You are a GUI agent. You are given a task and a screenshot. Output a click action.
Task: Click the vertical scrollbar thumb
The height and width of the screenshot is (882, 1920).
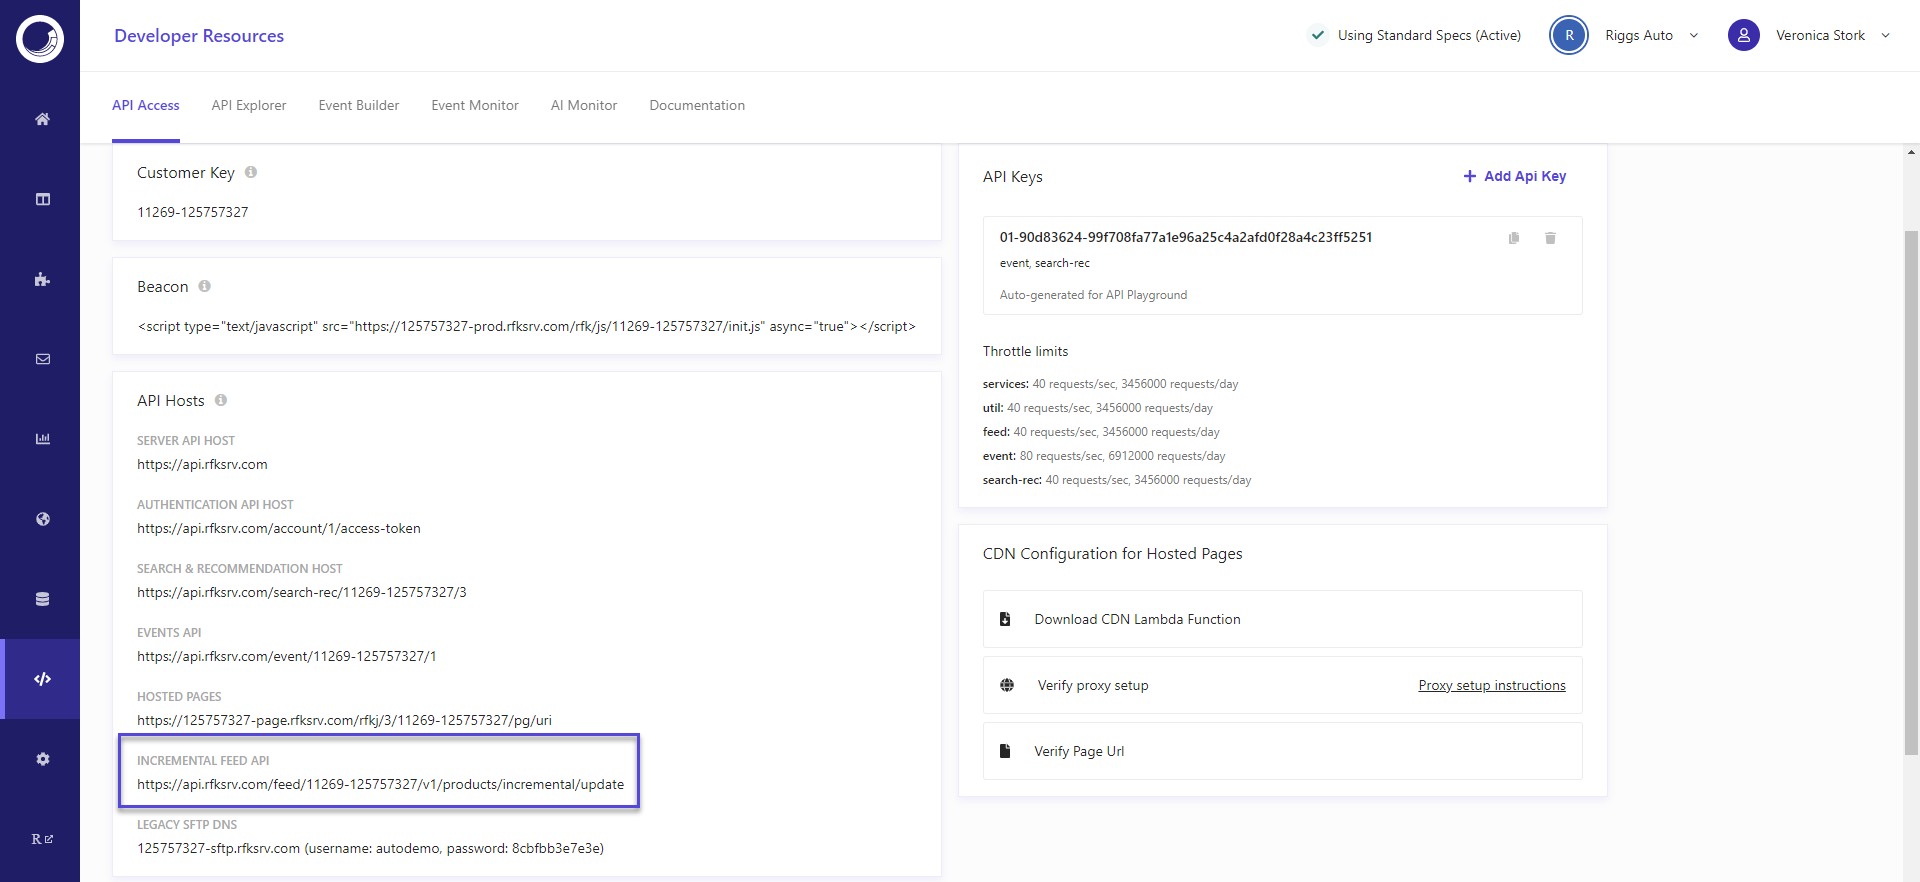click(x=1911, y=492)
